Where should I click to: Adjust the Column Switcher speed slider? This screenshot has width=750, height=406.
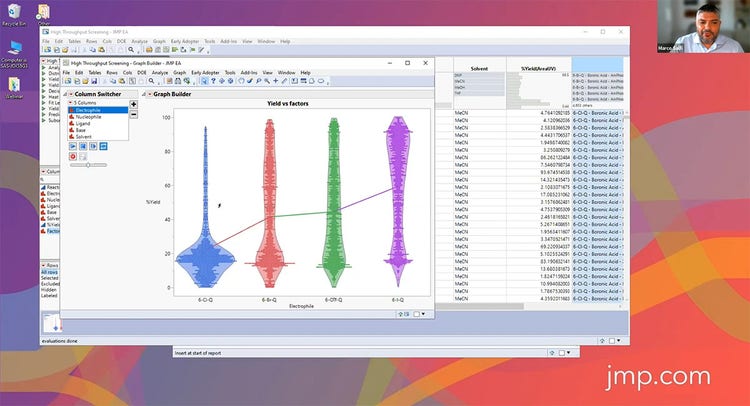(88, 165)
